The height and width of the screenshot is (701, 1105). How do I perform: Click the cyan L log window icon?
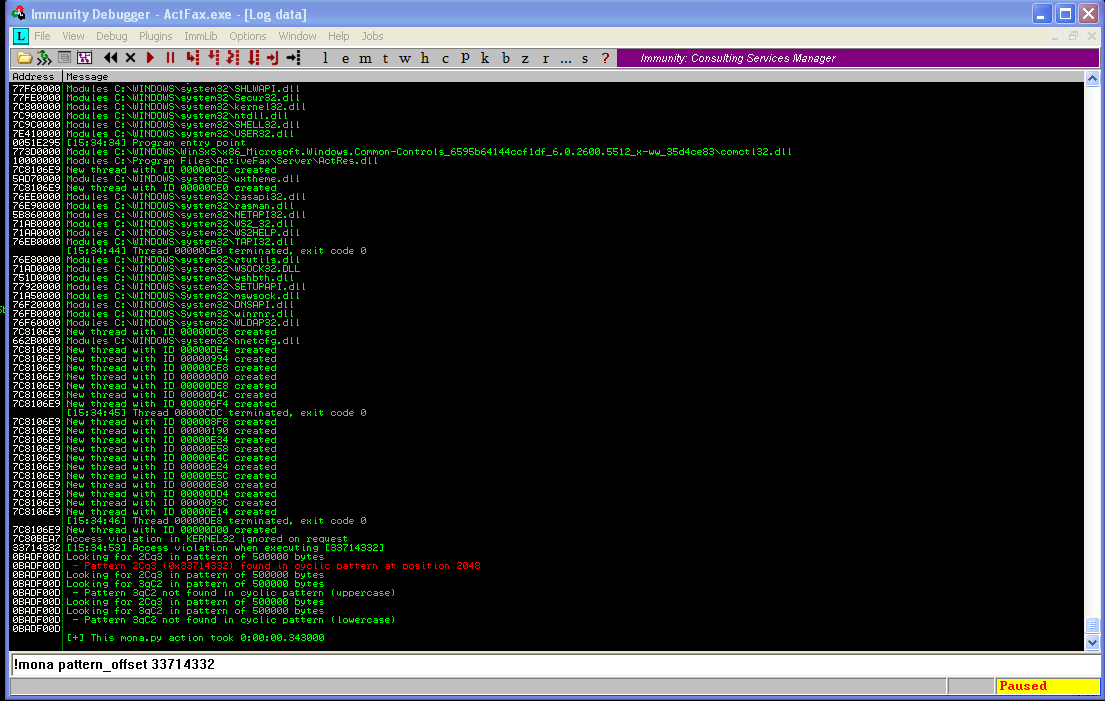tap(20, 36)
